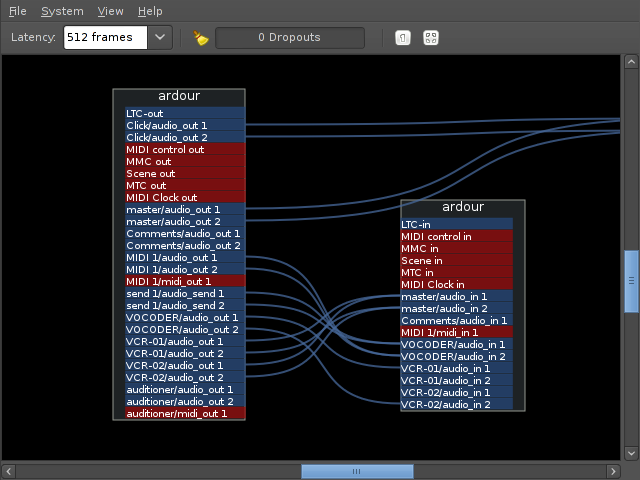Click the vertical scrollbar up arrow
Viewport: 640px width, 480px height.
tap(631, 62)
